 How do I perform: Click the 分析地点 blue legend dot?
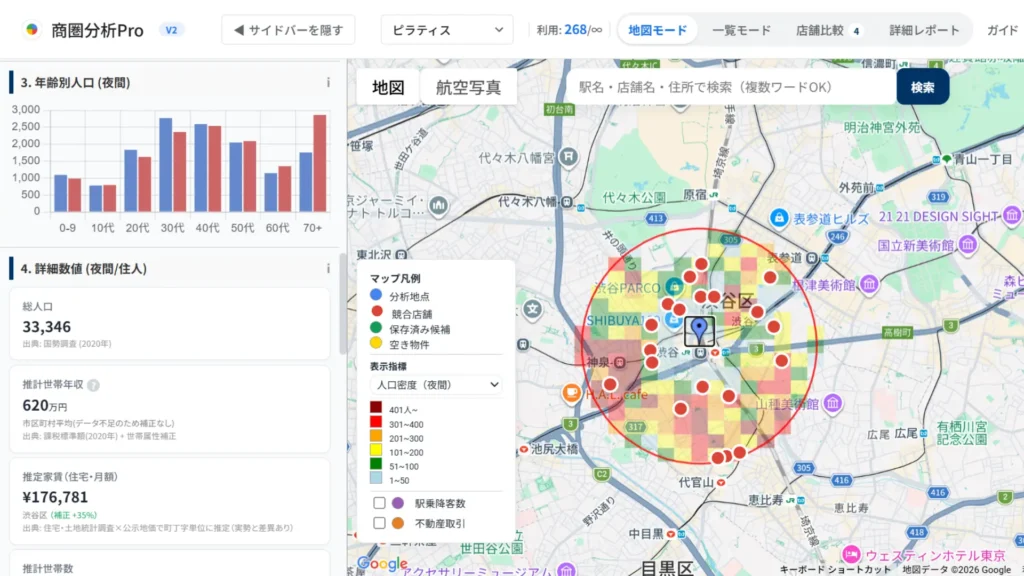click(x=376, y=295)
